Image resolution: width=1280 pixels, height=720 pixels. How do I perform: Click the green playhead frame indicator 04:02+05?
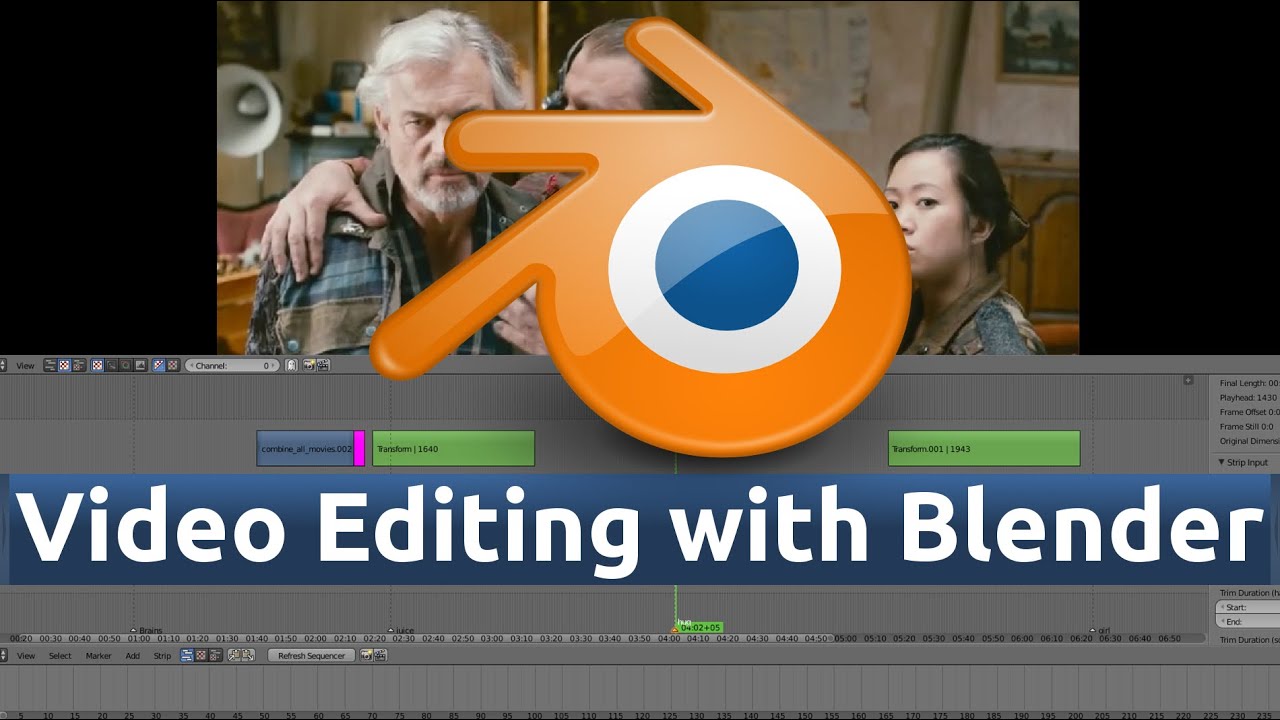(700, 627)
